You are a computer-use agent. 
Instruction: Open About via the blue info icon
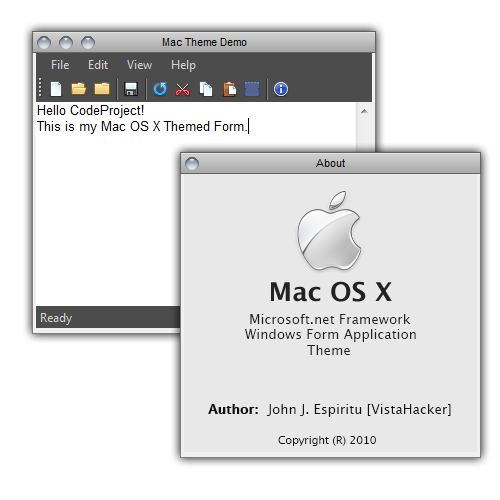click(281, 89)
